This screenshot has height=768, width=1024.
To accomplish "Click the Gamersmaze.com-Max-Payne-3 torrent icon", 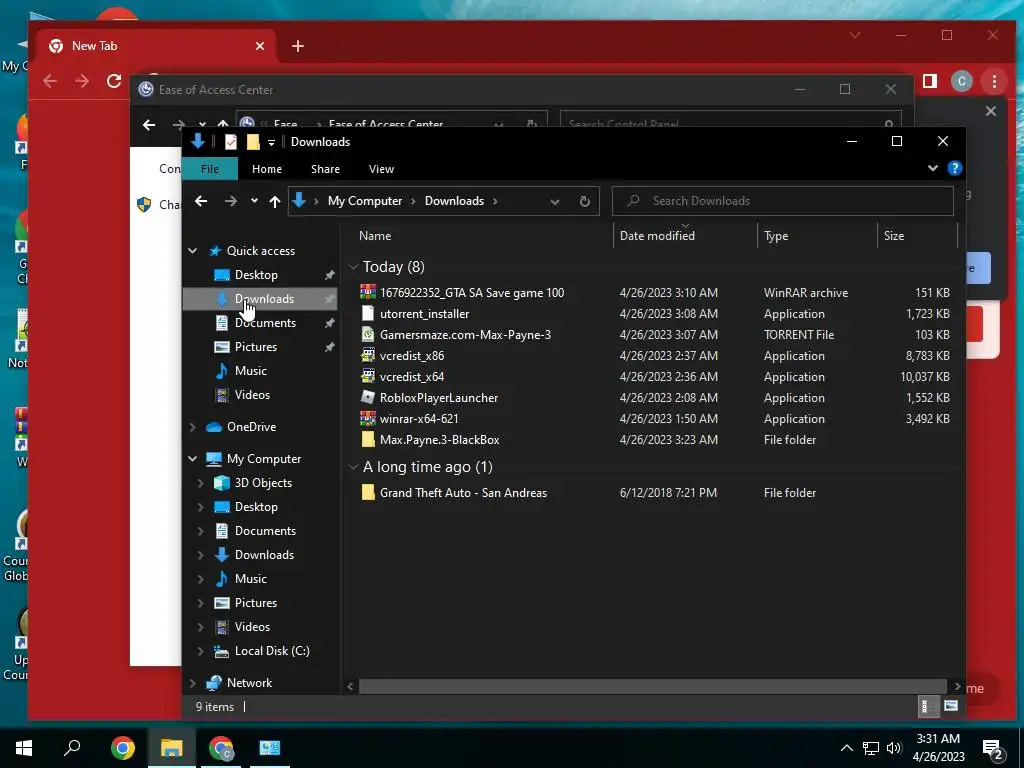I will point(368,334).
